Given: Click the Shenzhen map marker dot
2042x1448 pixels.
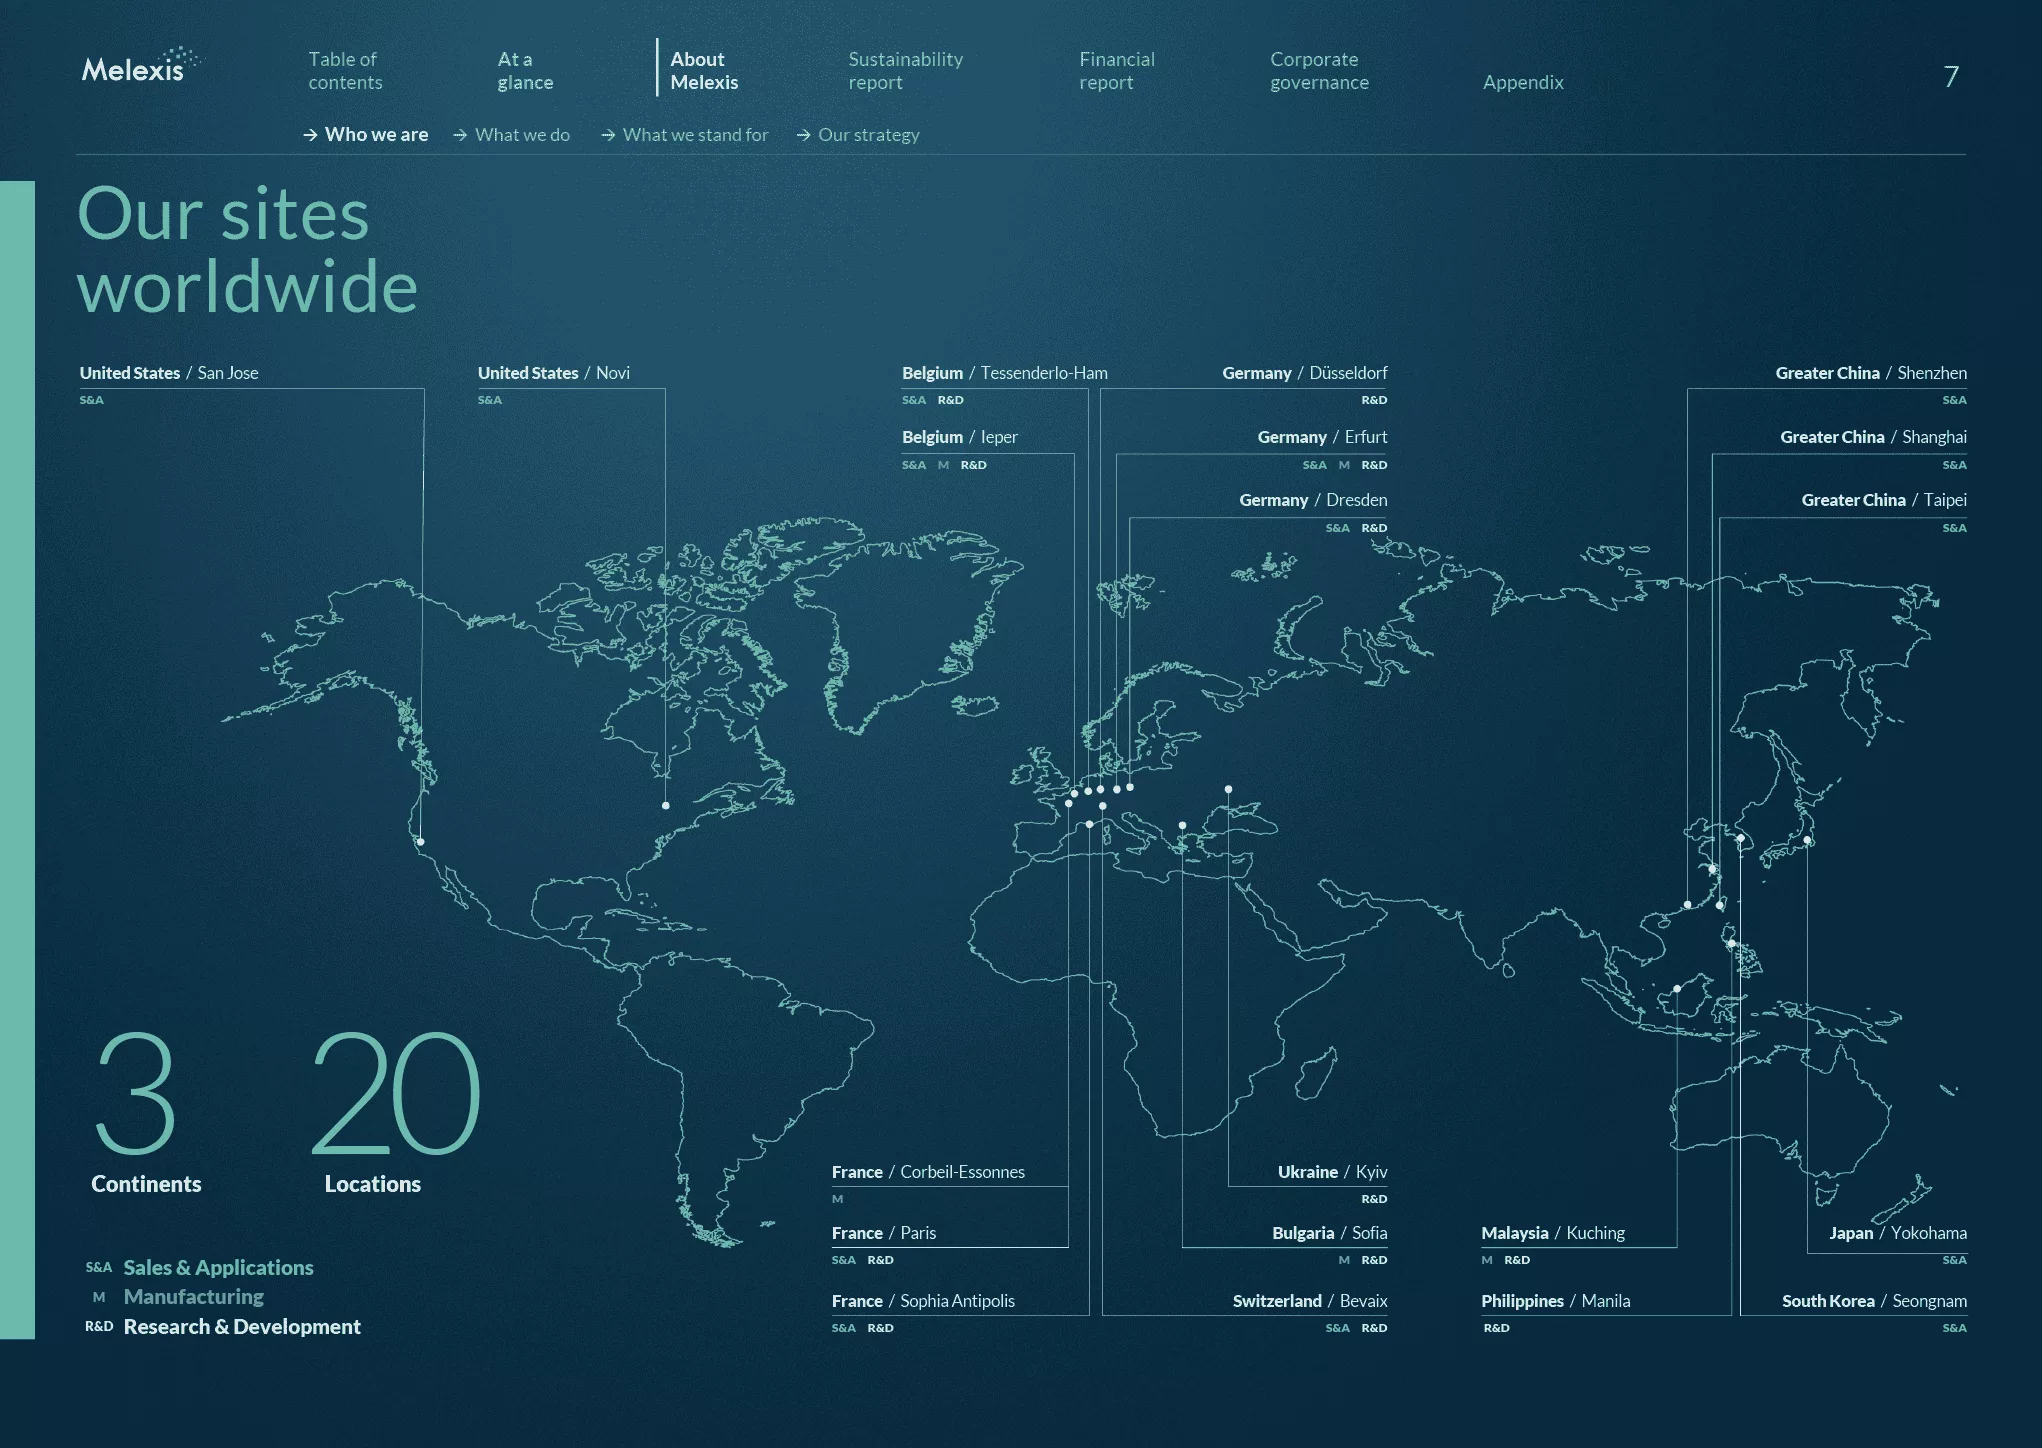Looking at the screenshot, I should click(x=1688, y=904).
